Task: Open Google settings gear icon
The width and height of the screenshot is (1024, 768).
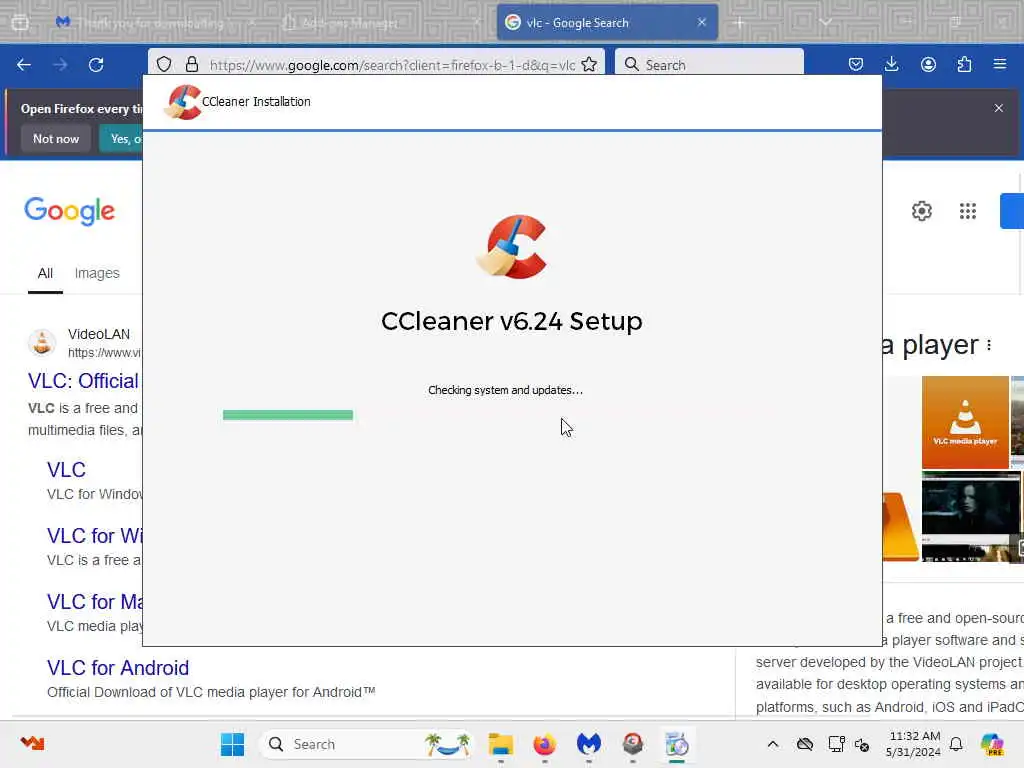Action: (921, 211)
